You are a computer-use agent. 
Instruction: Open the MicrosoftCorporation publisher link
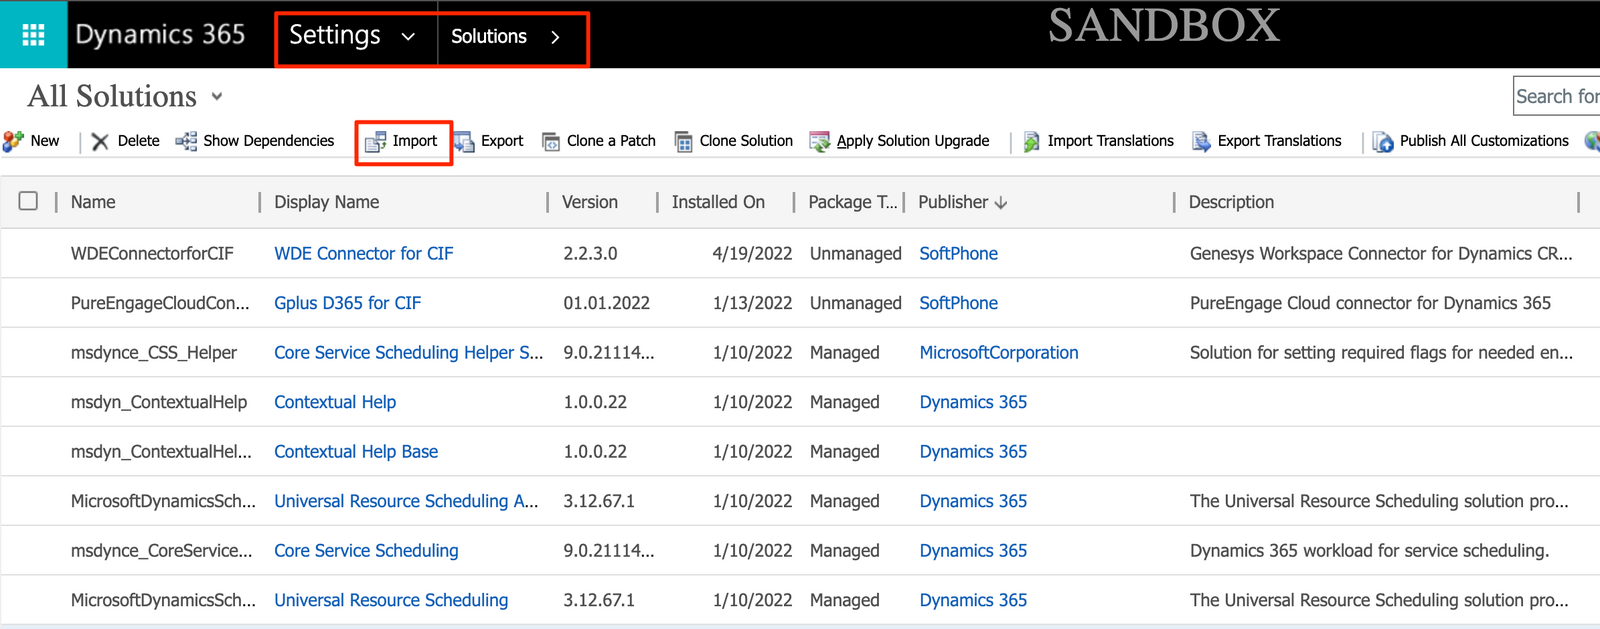(999, 353)
